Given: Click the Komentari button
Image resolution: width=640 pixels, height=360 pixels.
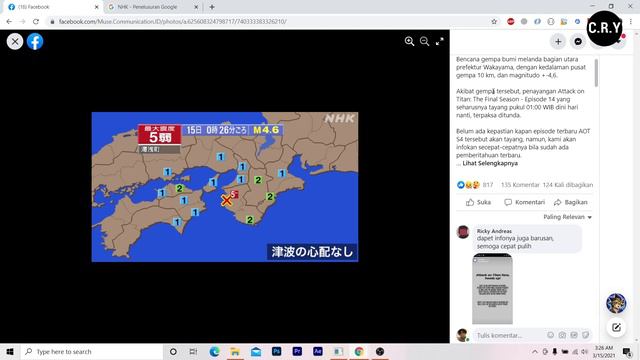Looking at the screenshot, I should point(524,202).
